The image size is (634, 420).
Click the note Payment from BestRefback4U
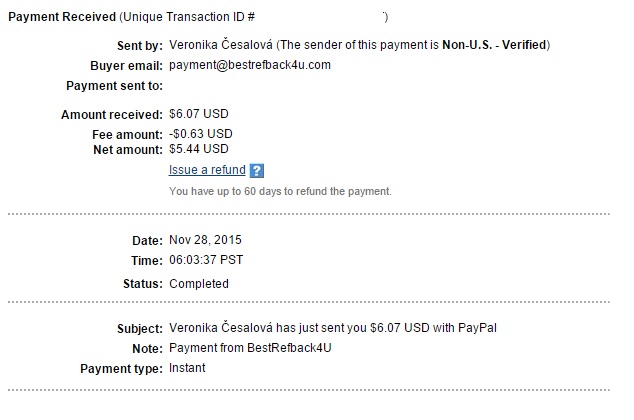(x=250, y=348)
